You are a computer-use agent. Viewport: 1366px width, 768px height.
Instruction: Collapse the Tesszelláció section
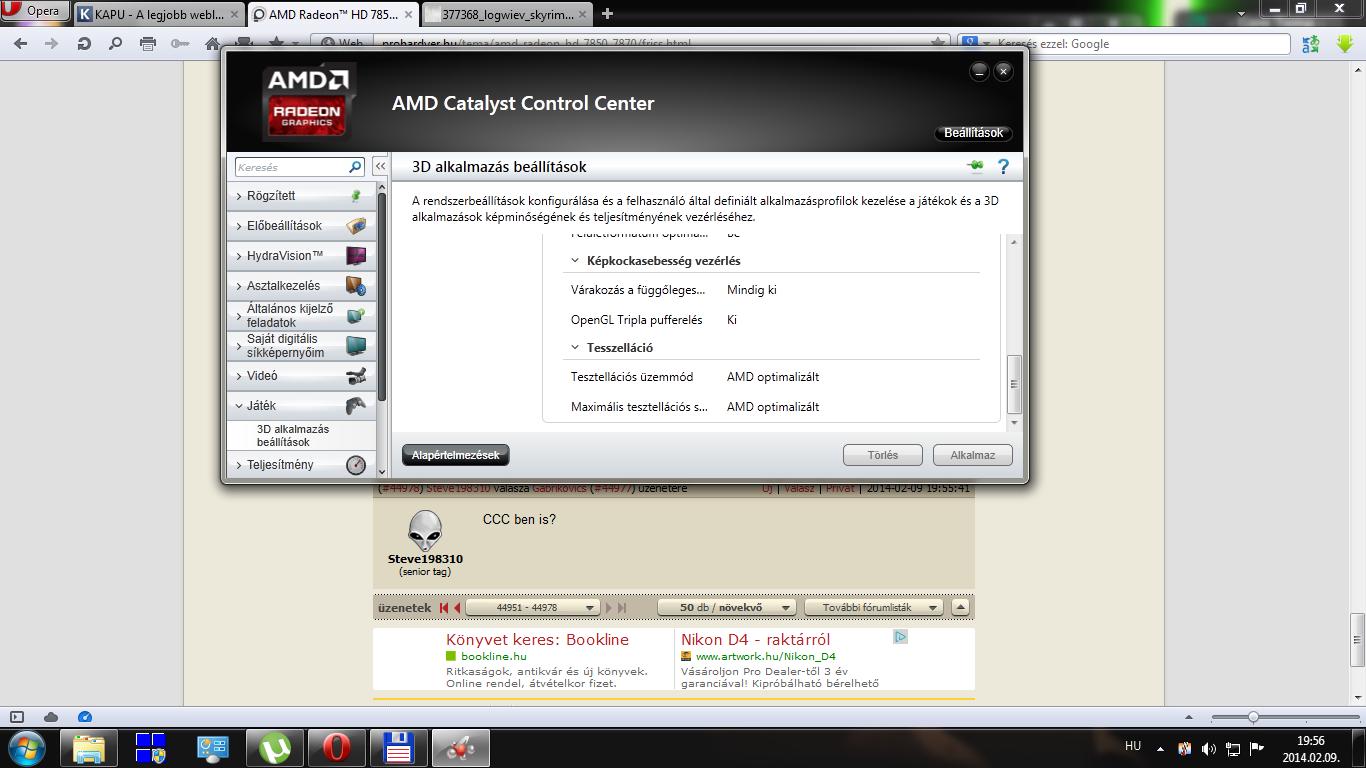(x=575, y=348)
